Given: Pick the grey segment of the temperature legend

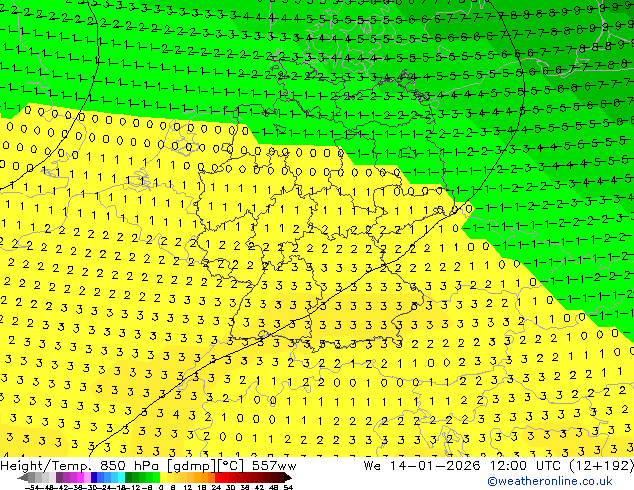Looking at the screenshot, I should point(42,478).
